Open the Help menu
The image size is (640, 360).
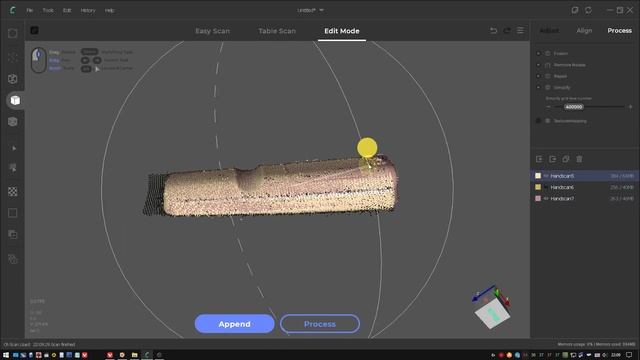(109, 10)
